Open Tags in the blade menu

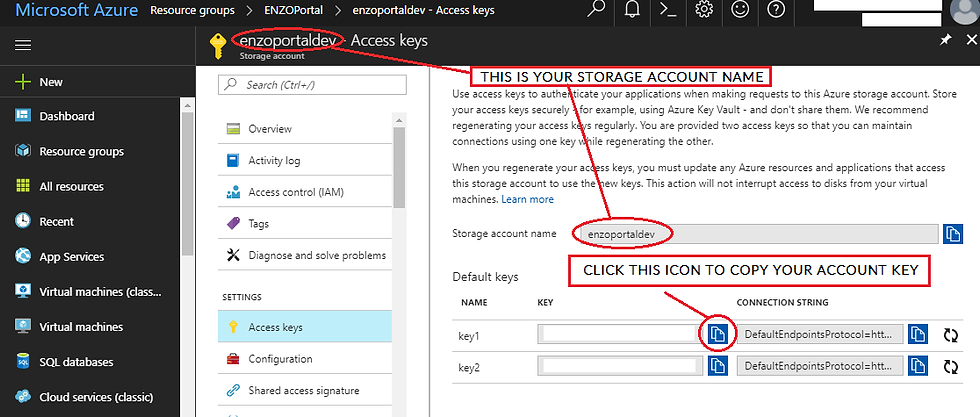[x=305, y=223]
